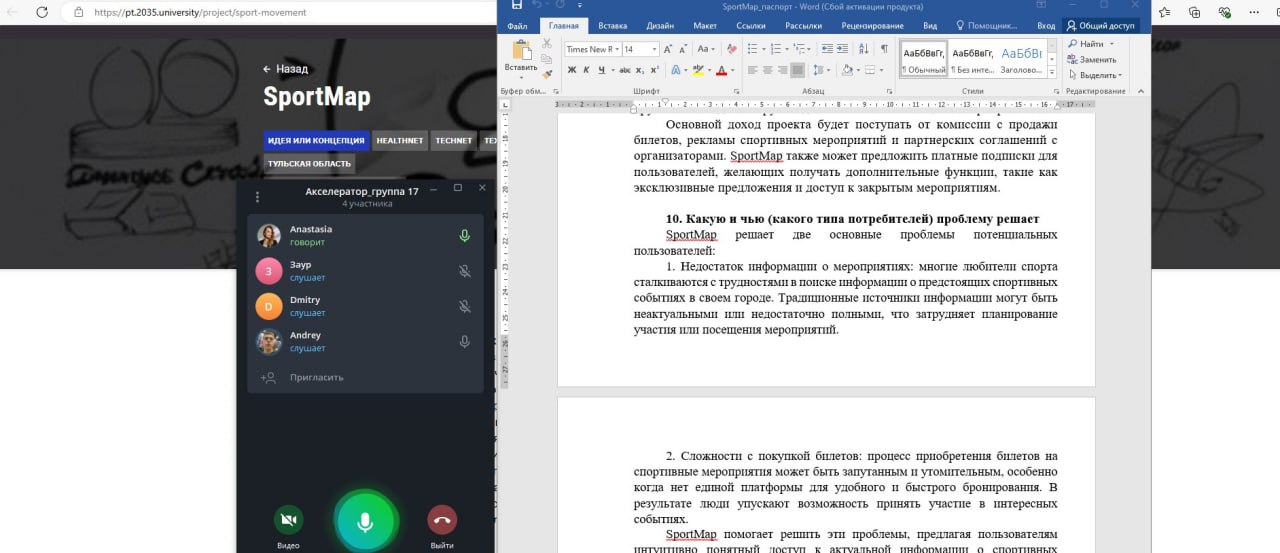The image size is (1280, 553).
Task: Toggle bold Ж formatting
Action: (572, 70)
